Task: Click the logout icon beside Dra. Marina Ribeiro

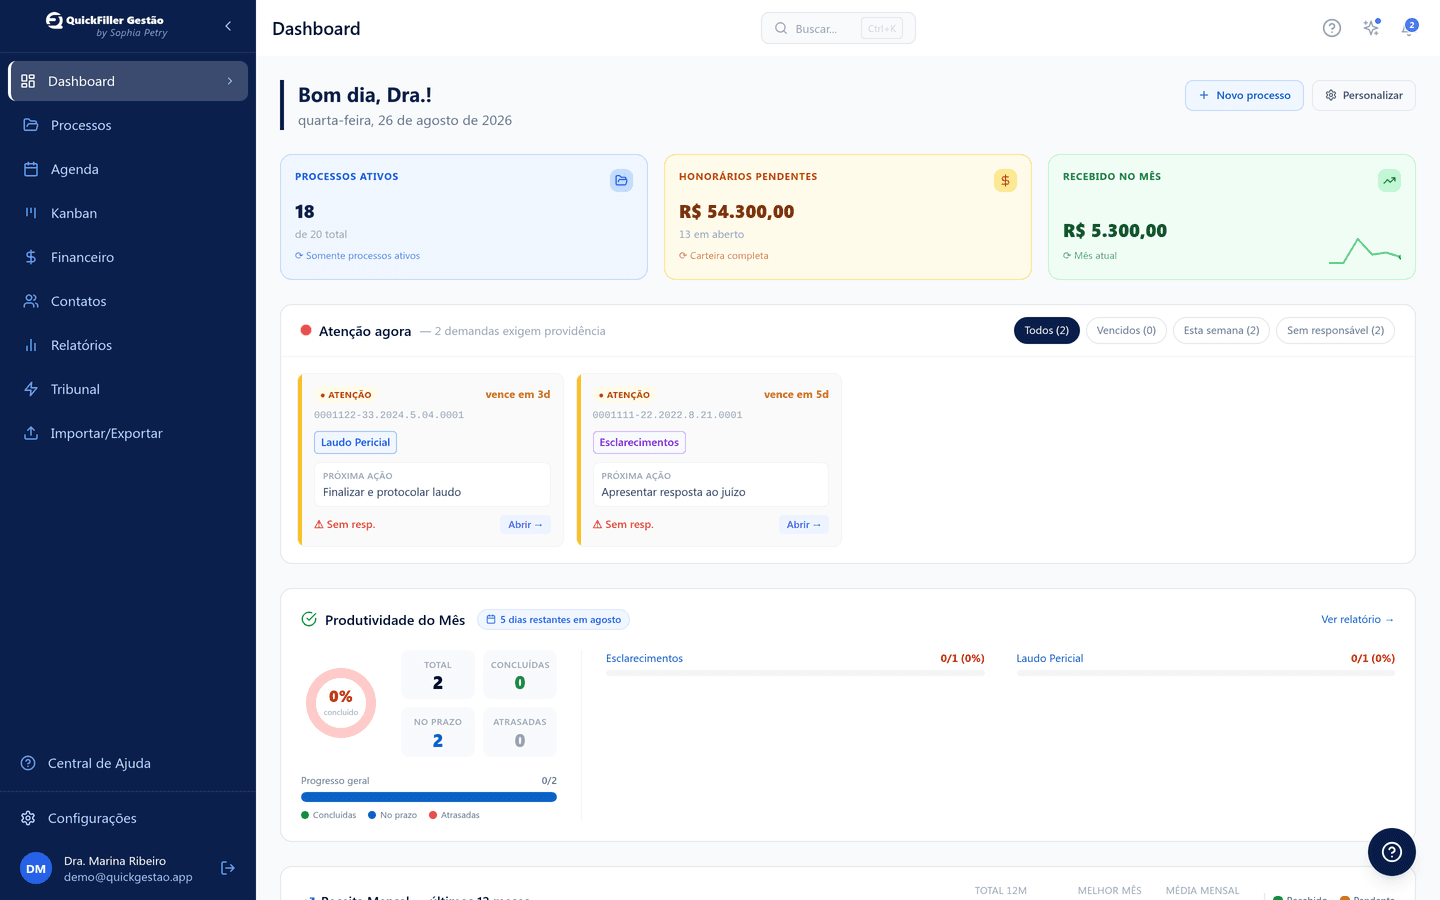Action: point(228,868)
